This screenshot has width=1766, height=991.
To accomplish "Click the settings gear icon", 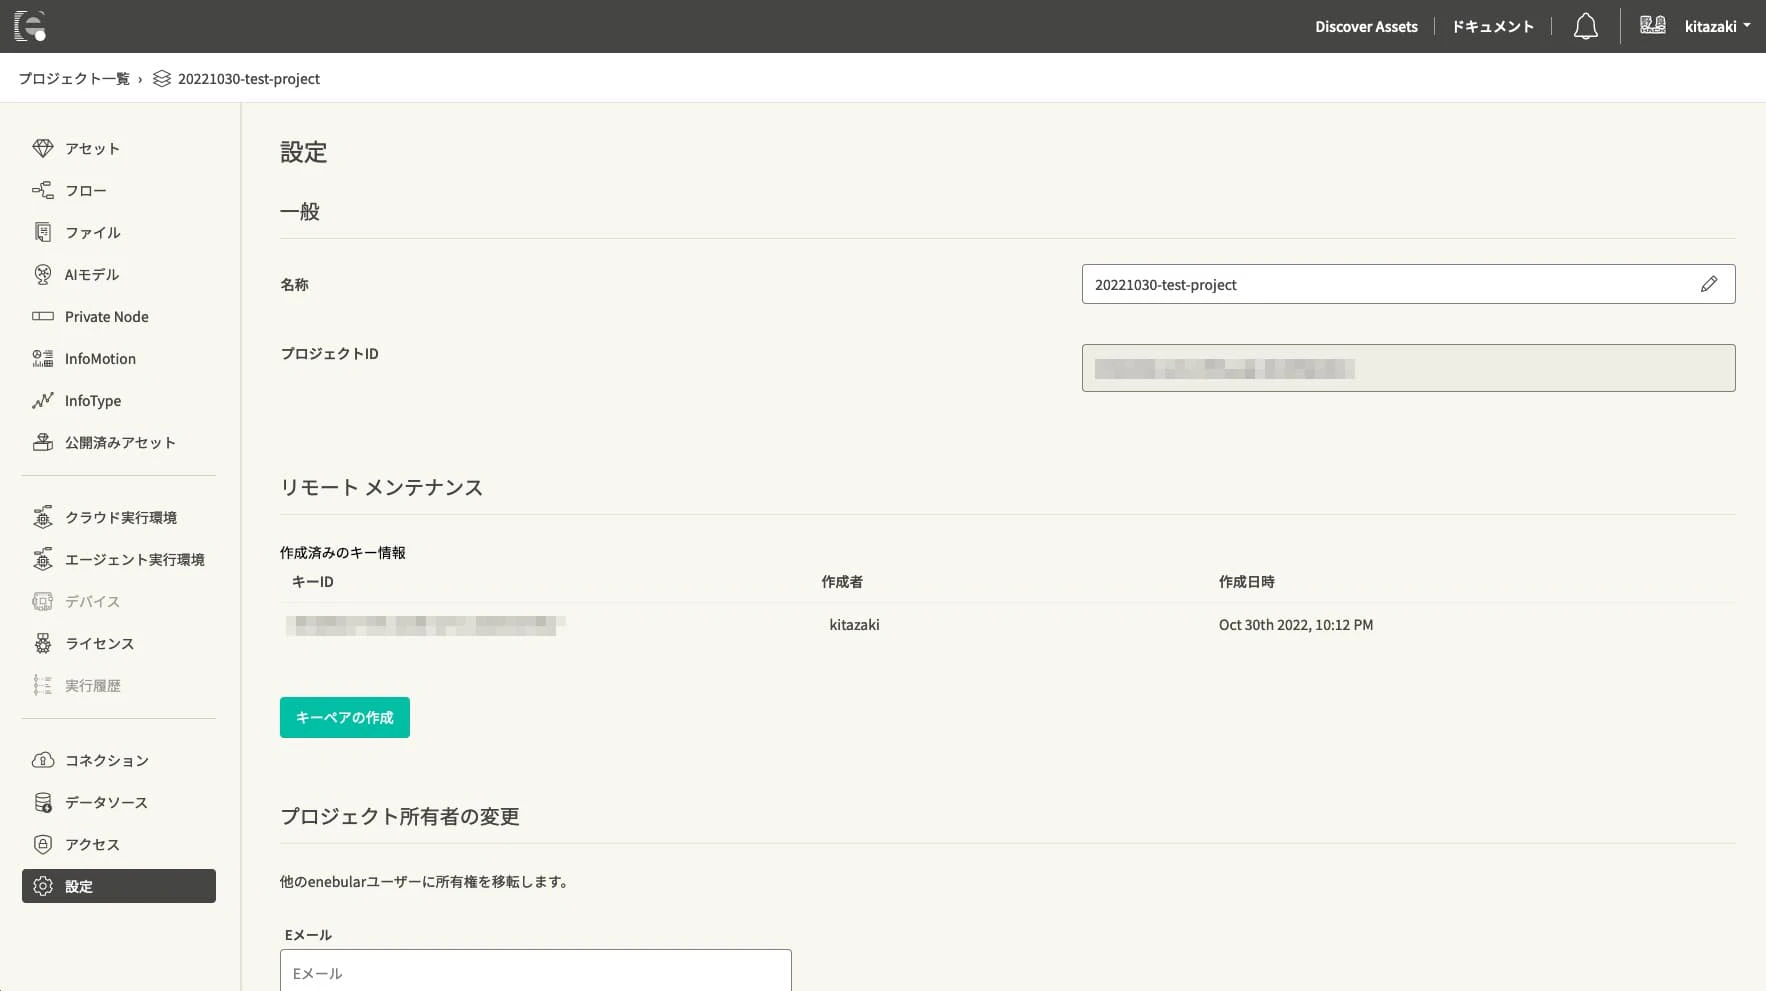I will click(x=42, y=886).
